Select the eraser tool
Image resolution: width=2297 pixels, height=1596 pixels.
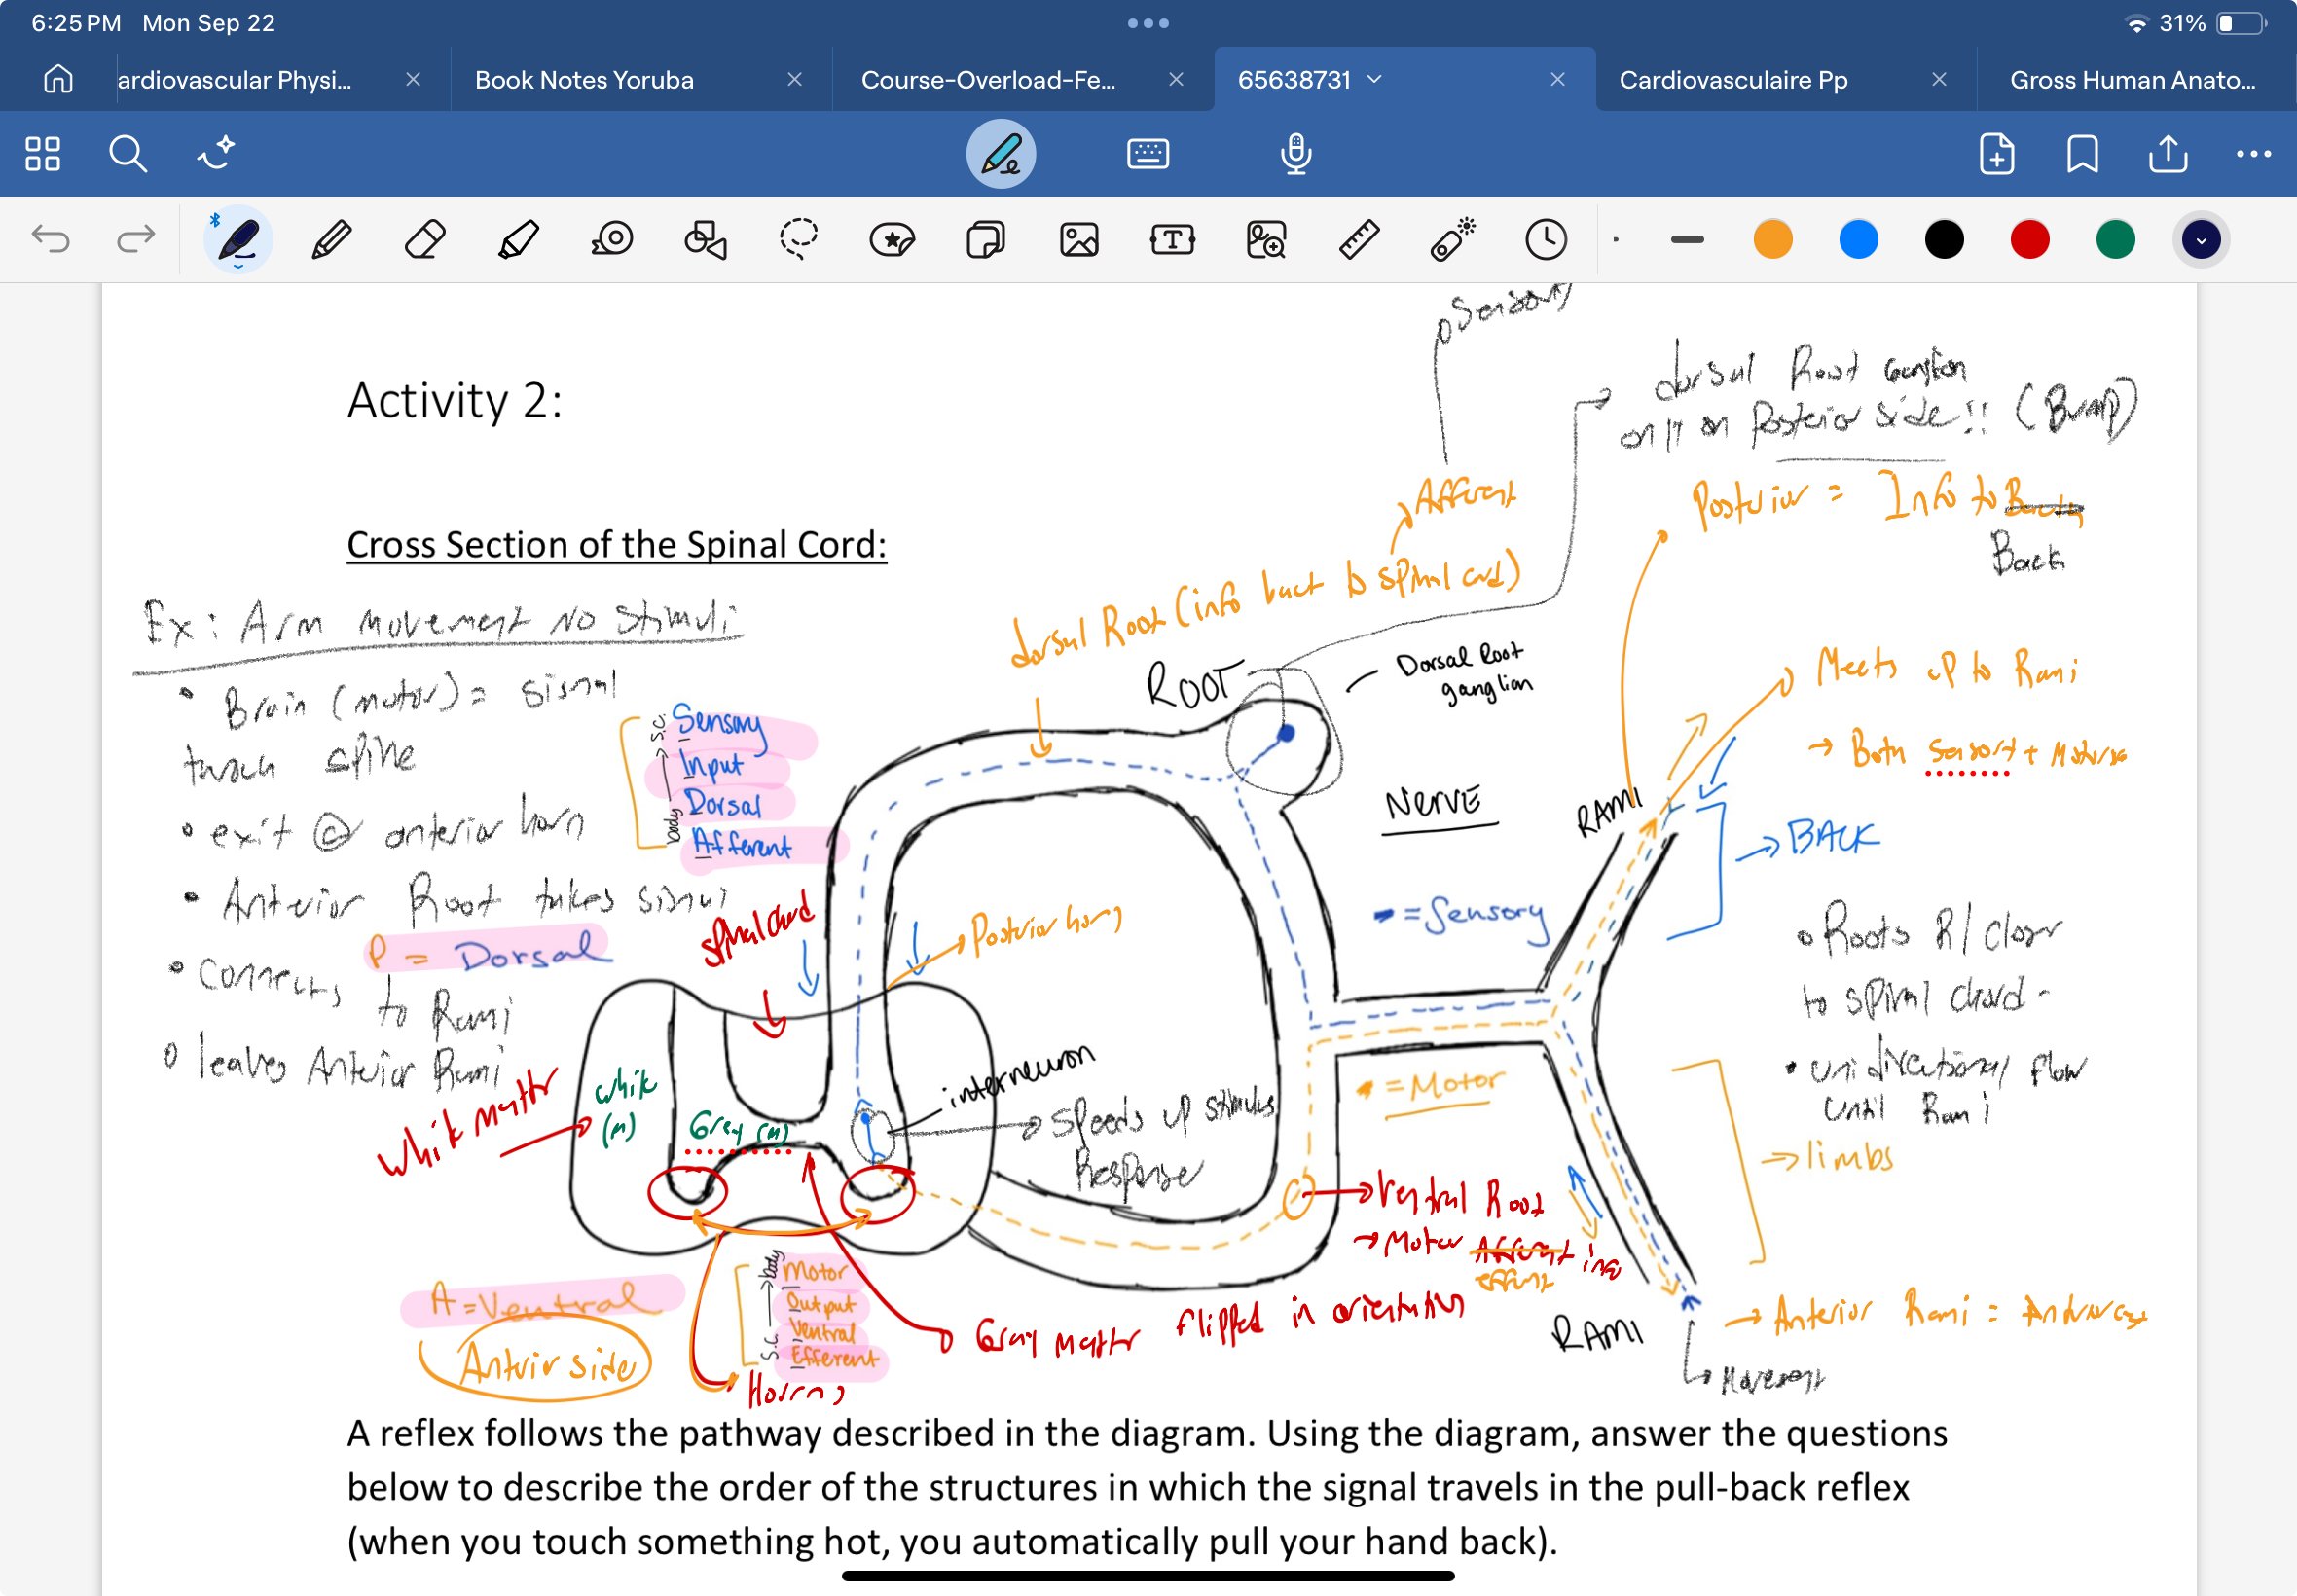click(x=425, y=240)
